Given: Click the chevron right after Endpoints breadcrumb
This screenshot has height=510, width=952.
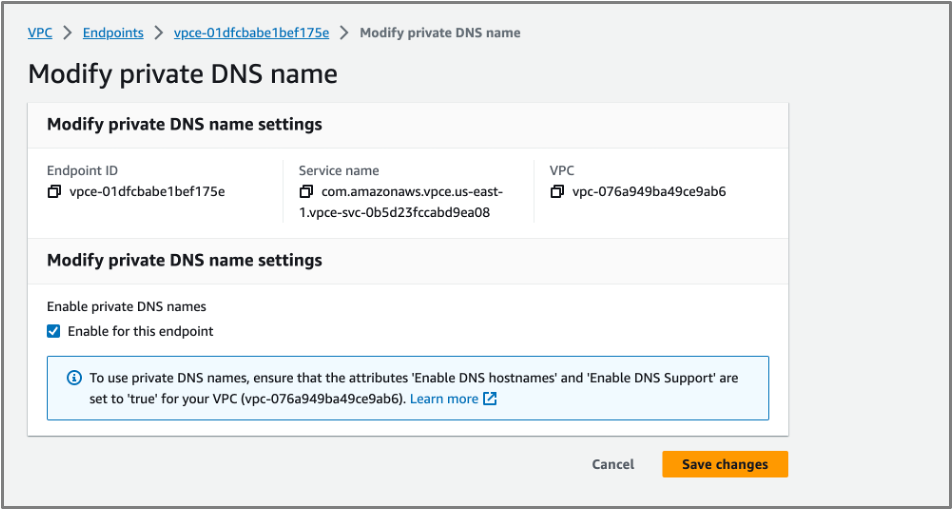Looking at the screenshot, I should [x=159, y=33].
